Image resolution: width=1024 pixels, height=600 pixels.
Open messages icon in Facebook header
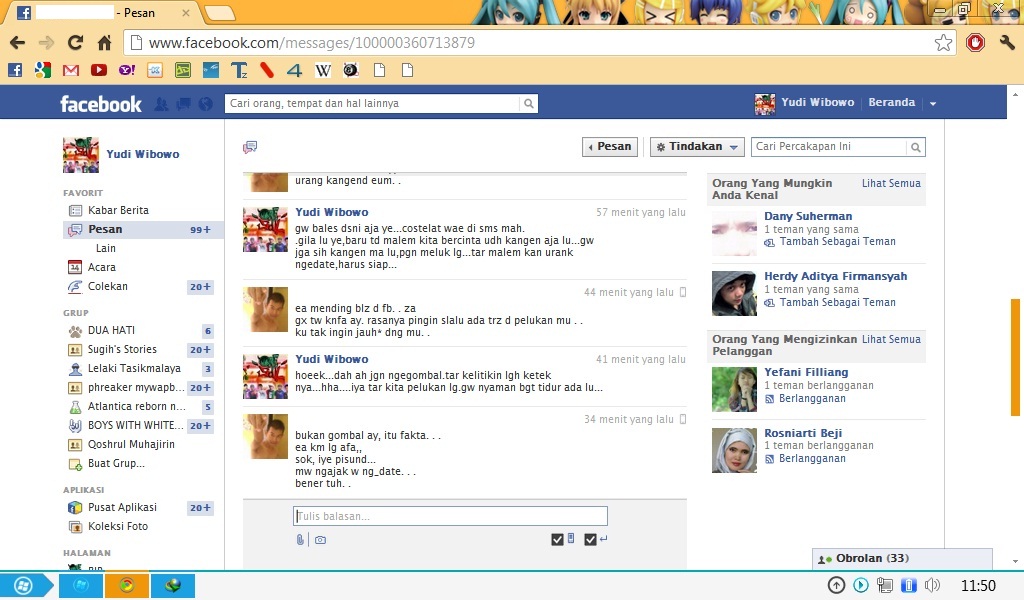tap(184, 104)
